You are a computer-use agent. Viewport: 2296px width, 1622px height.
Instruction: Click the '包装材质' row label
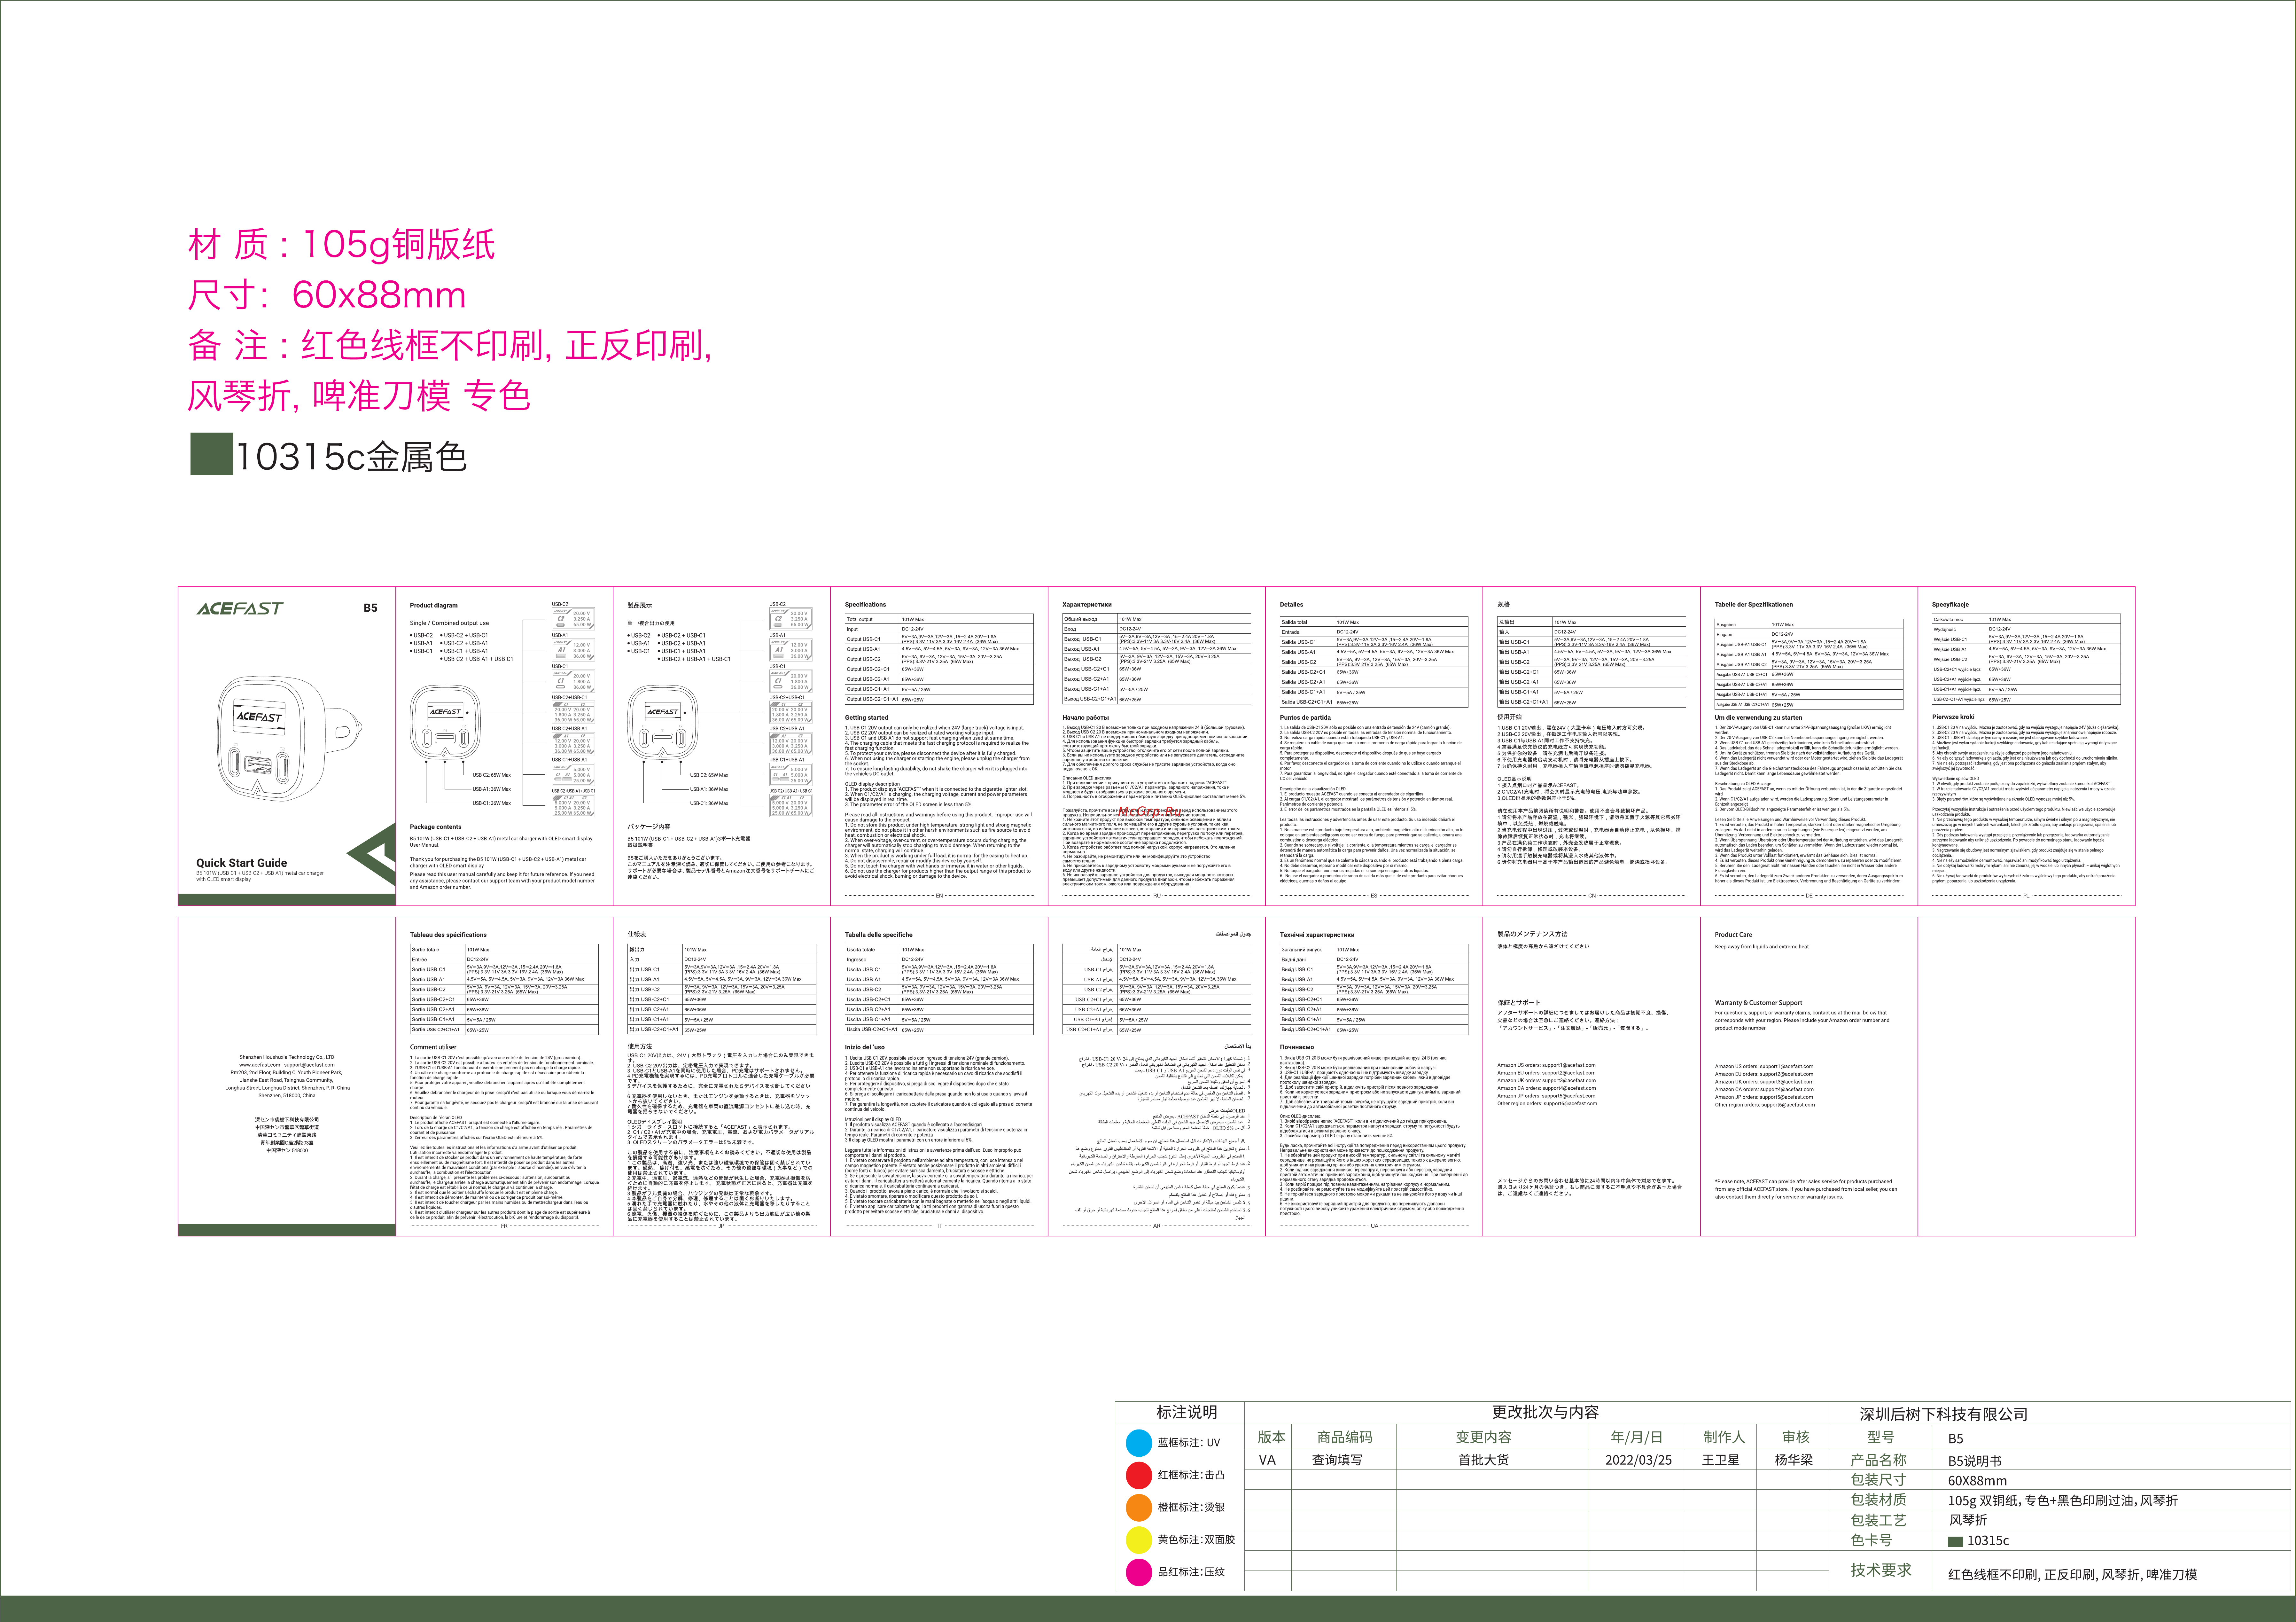coord(1879,1500)
